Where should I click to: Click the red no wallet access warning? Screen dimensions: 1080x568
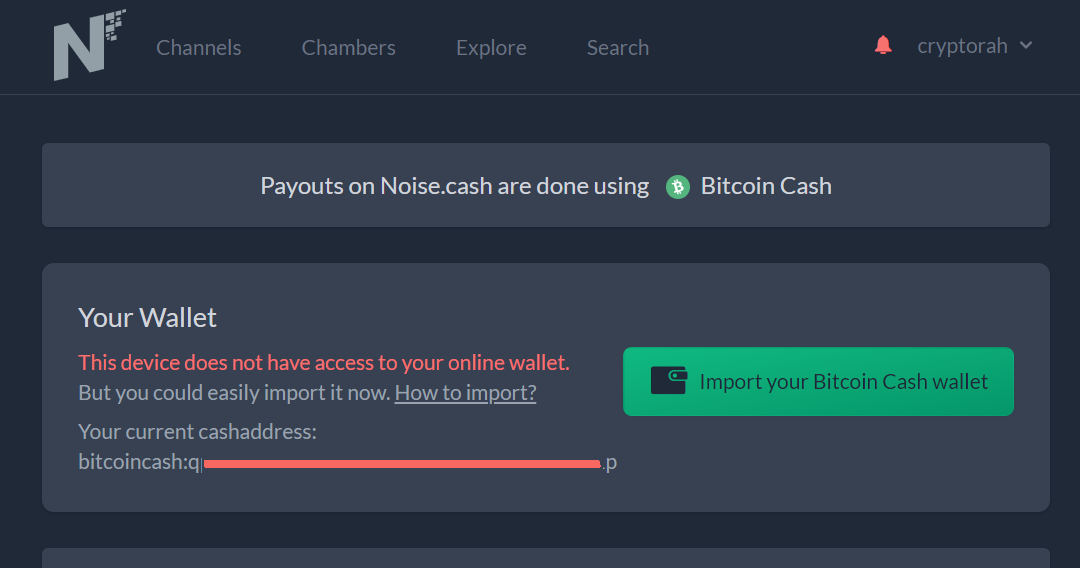324,362
